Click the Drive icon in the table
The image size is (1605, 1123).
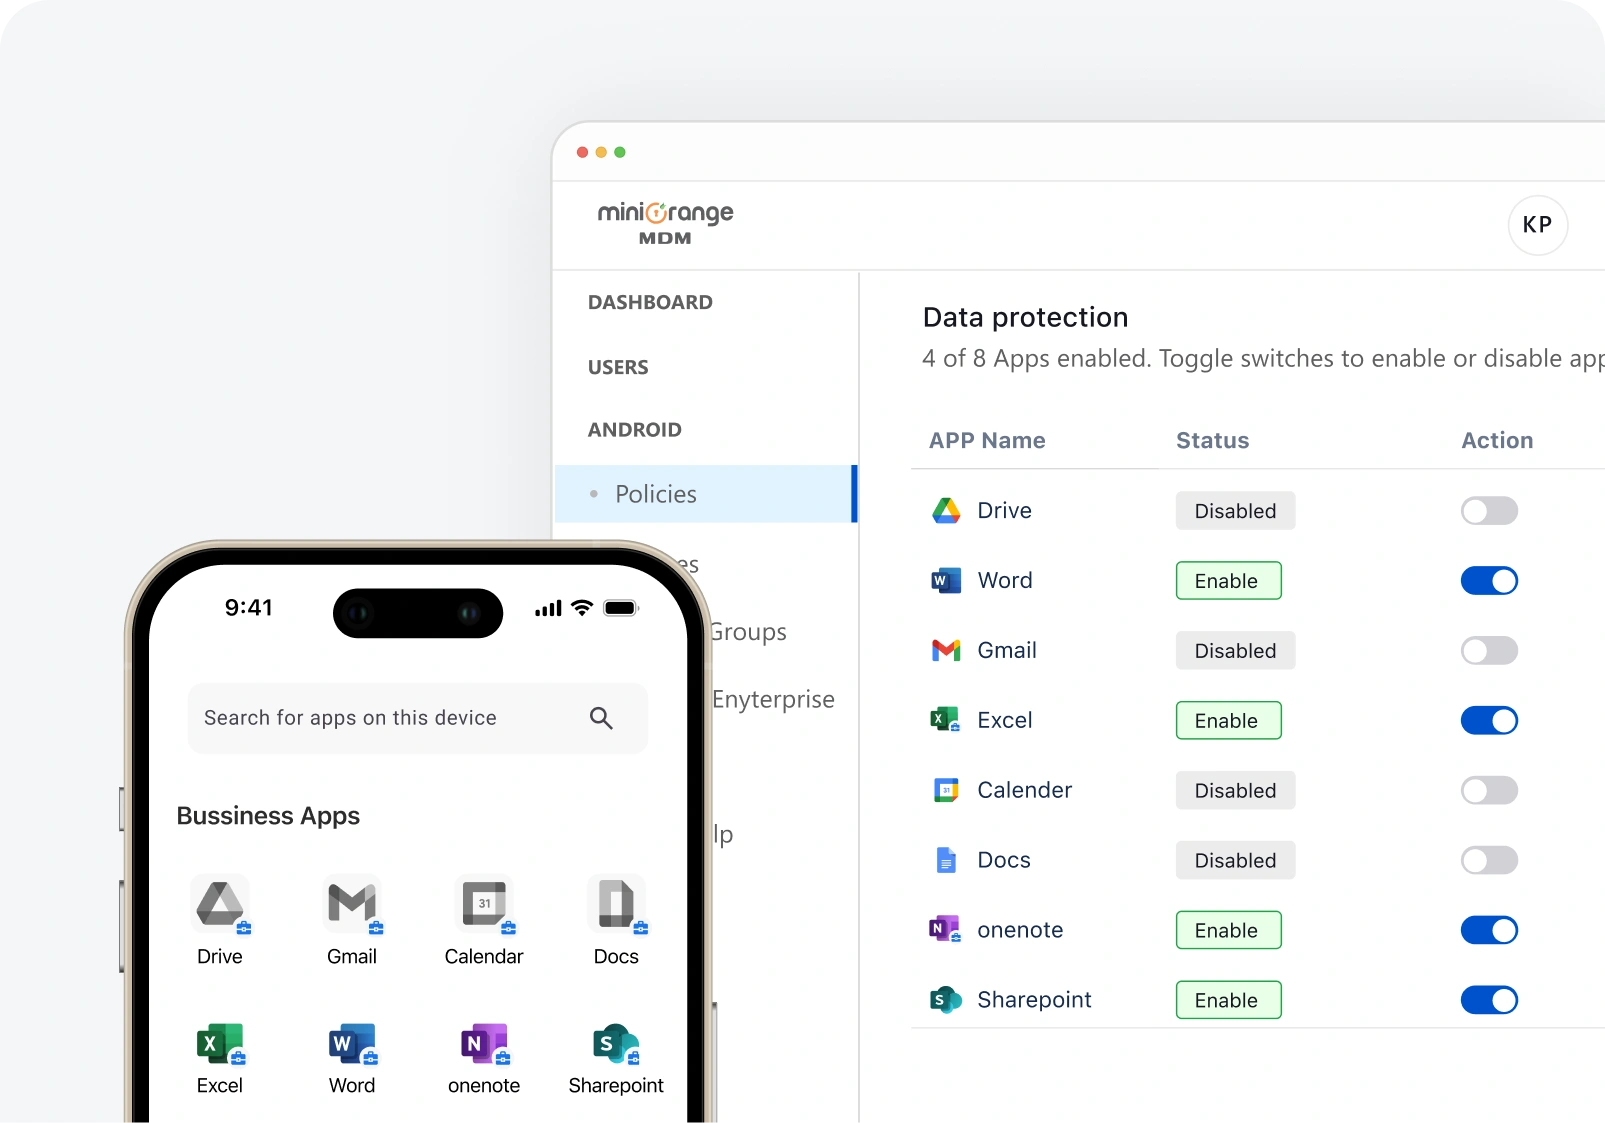[946, 511]
